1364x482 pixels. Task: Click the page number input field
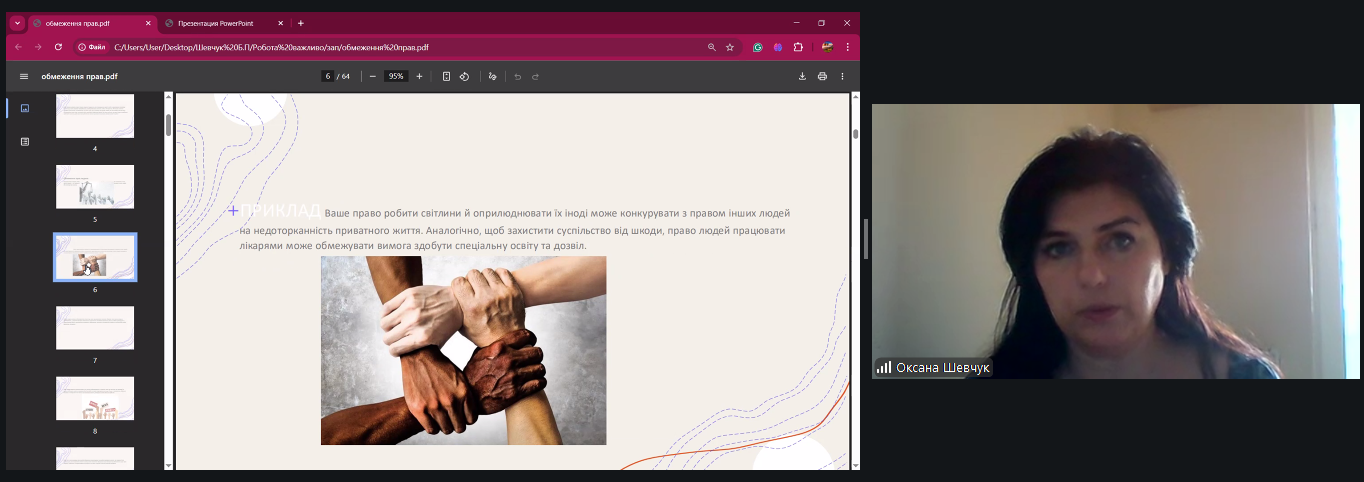327,76
